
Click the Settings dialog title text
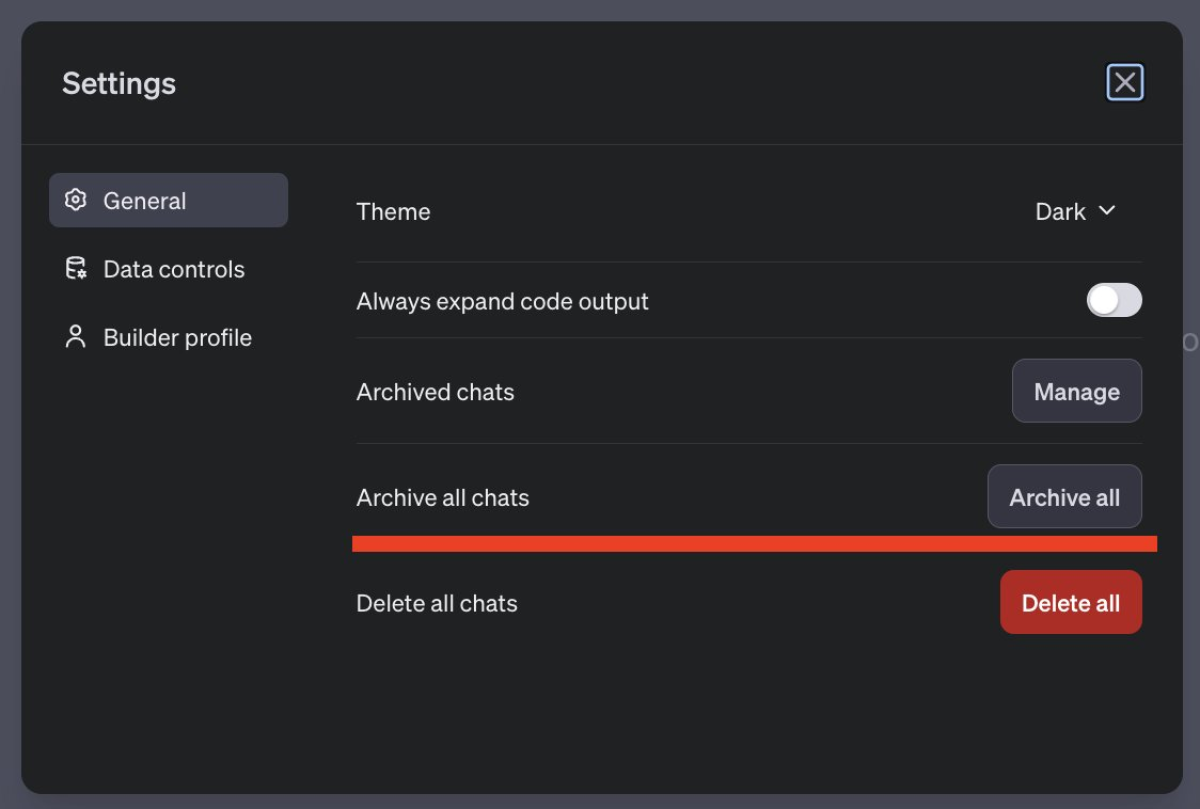tap(119, 83)
